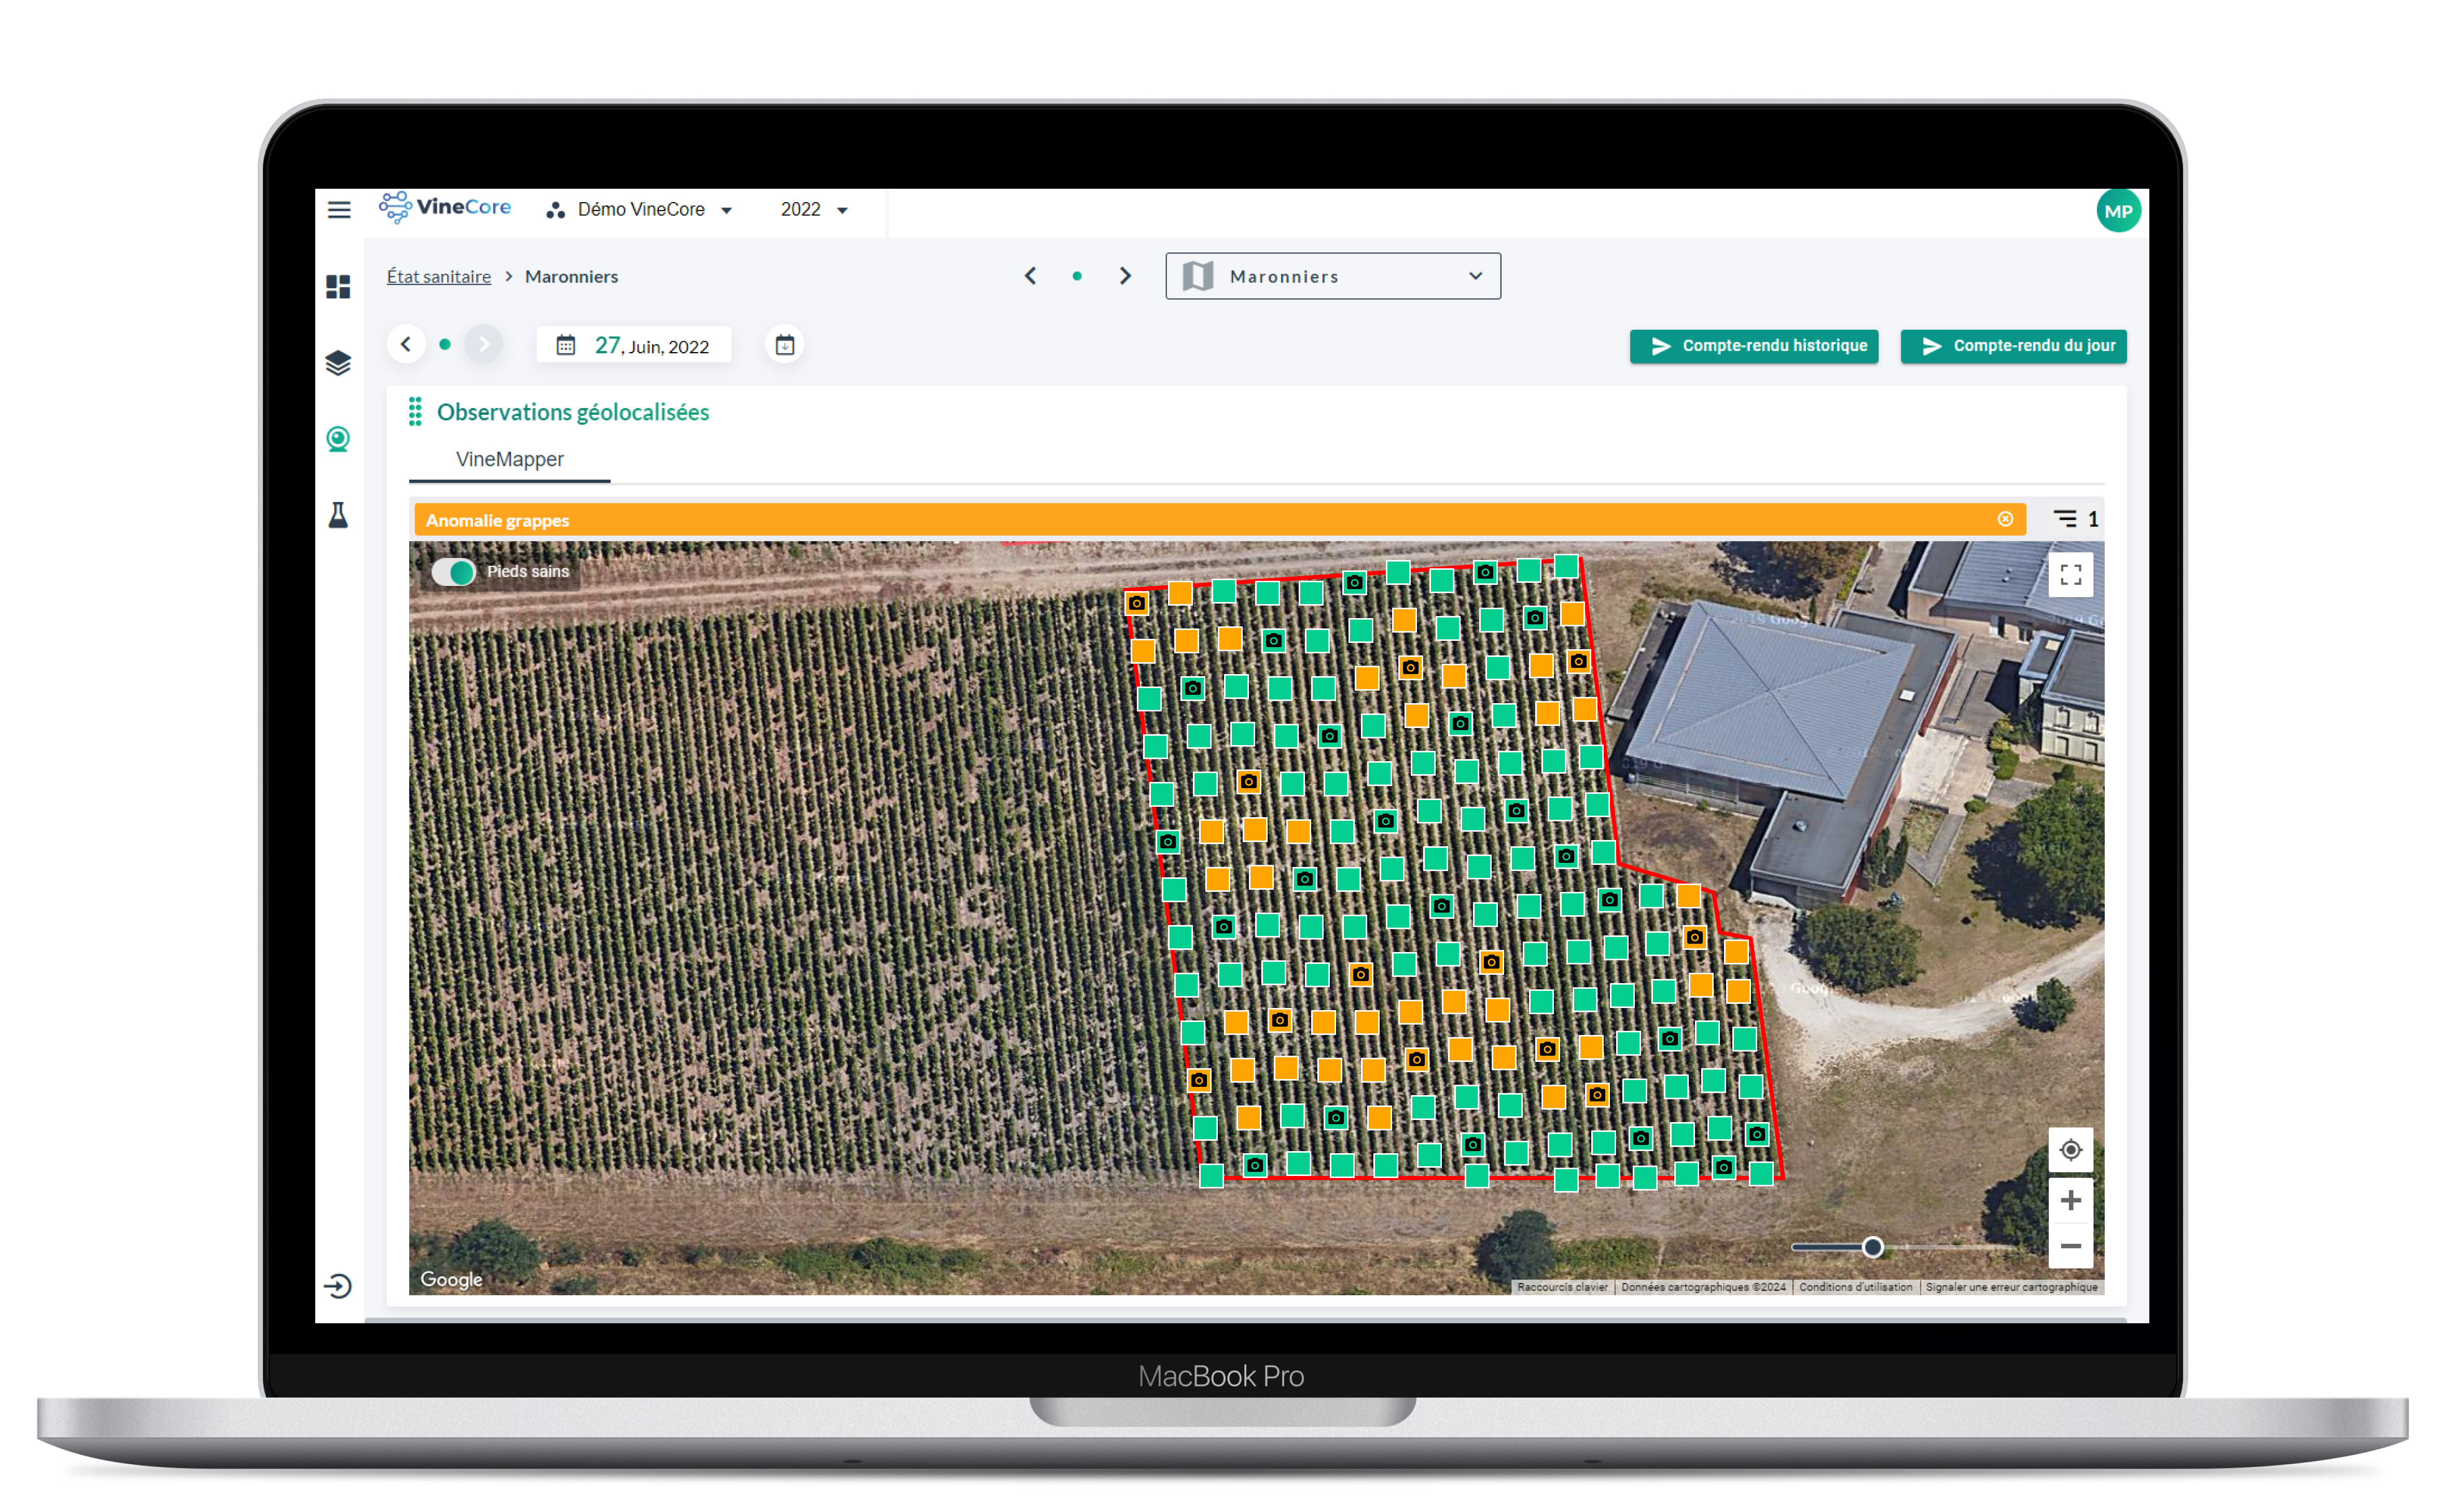The height and width of the screenshot is (1512, 2446).
Task: Open the lab flask sidebar icon
Action: click(x=338, y=515)
